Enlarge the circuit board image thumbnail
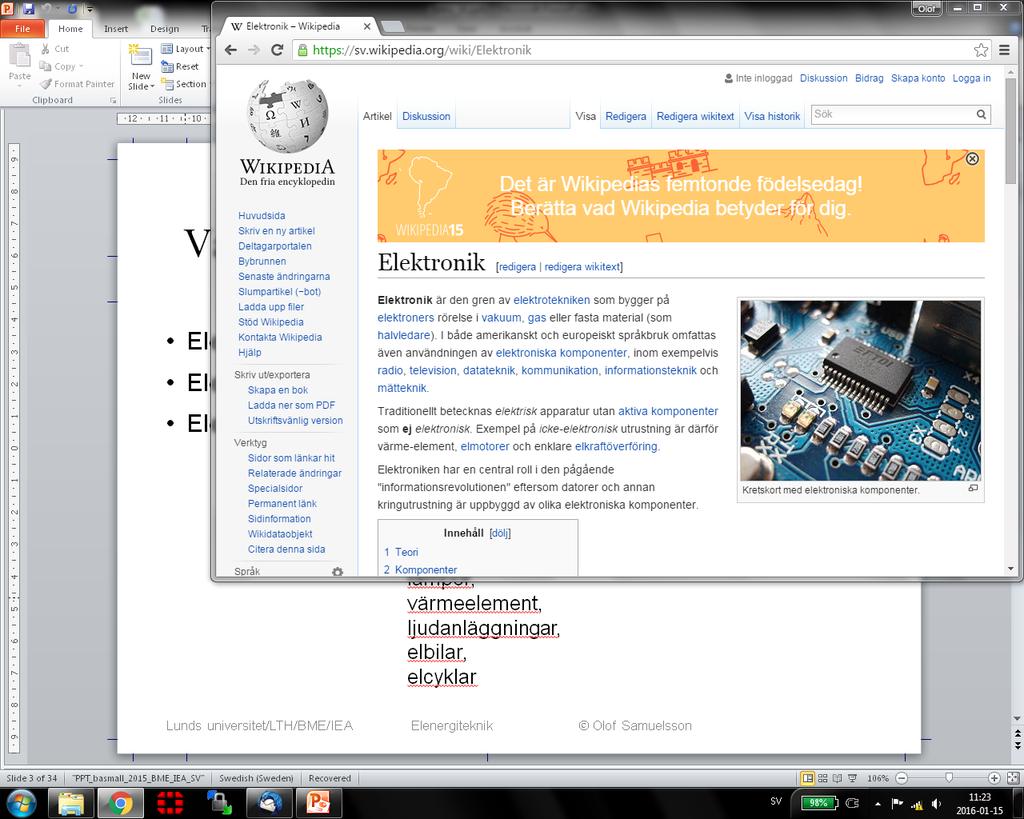Viewport: 1024px width, 819px height. 860,391
